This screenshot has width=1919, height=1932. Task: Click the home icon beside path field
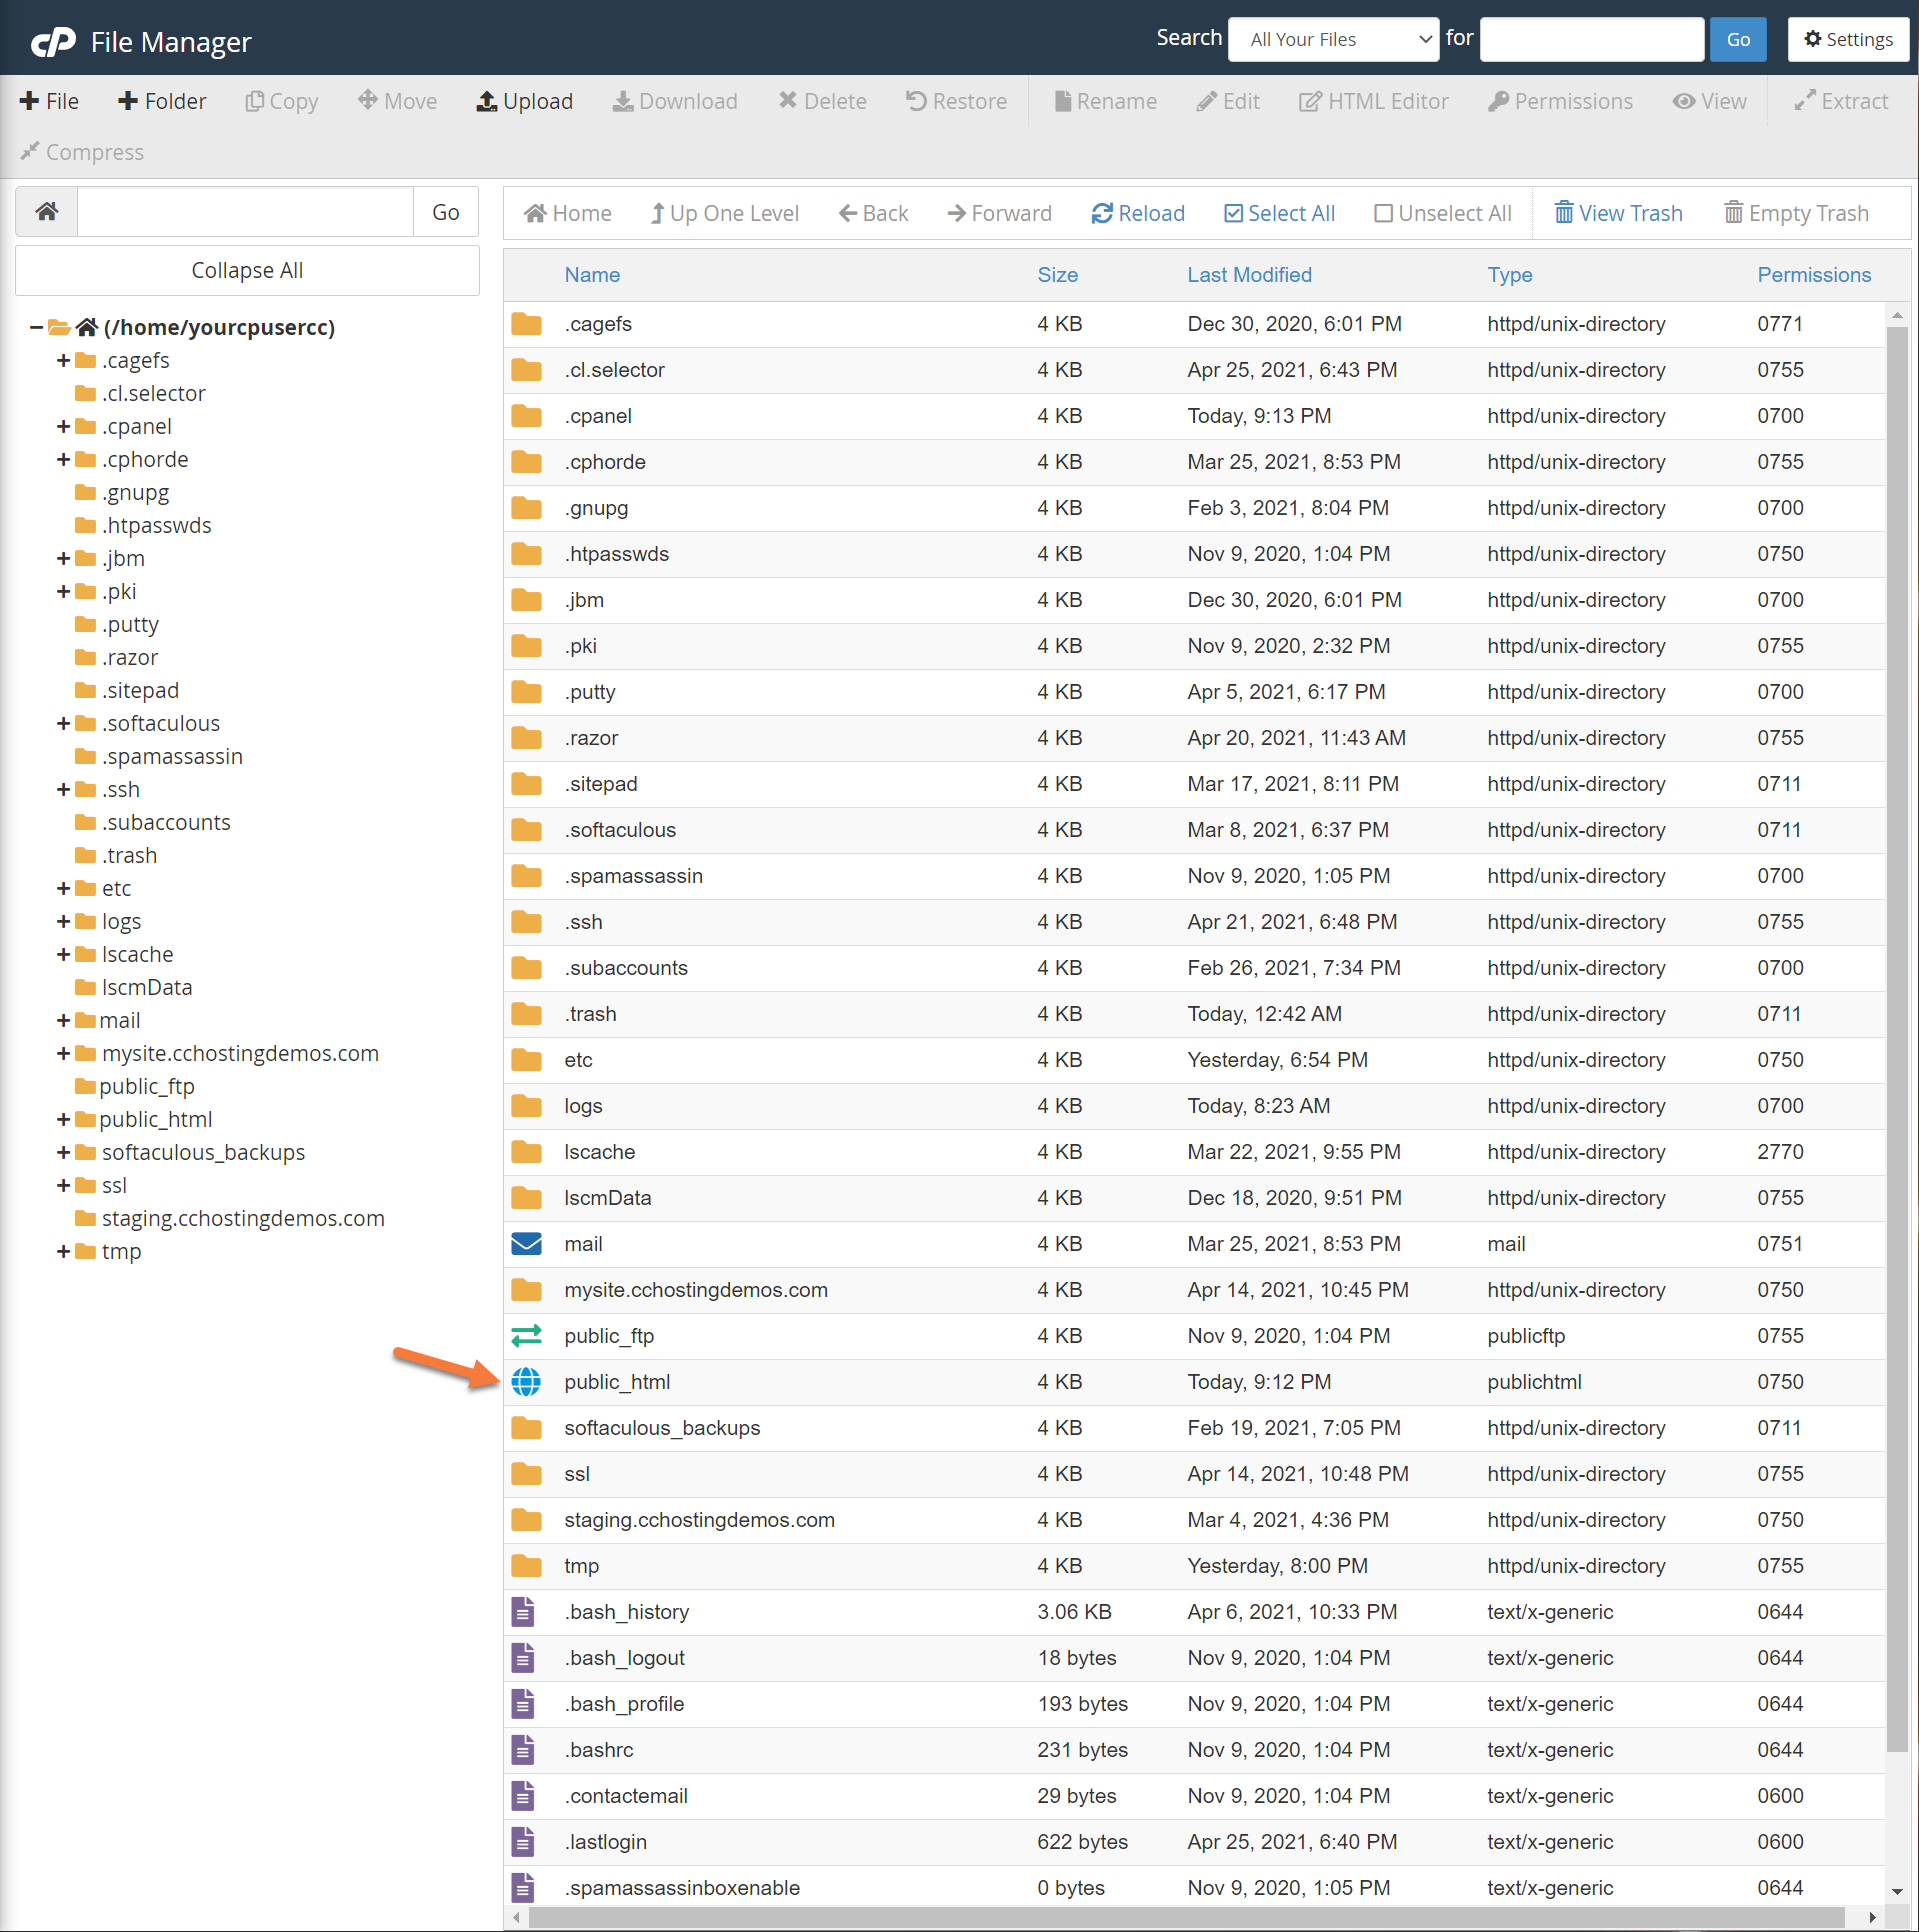pyautogui.click(x=47, y=212)
